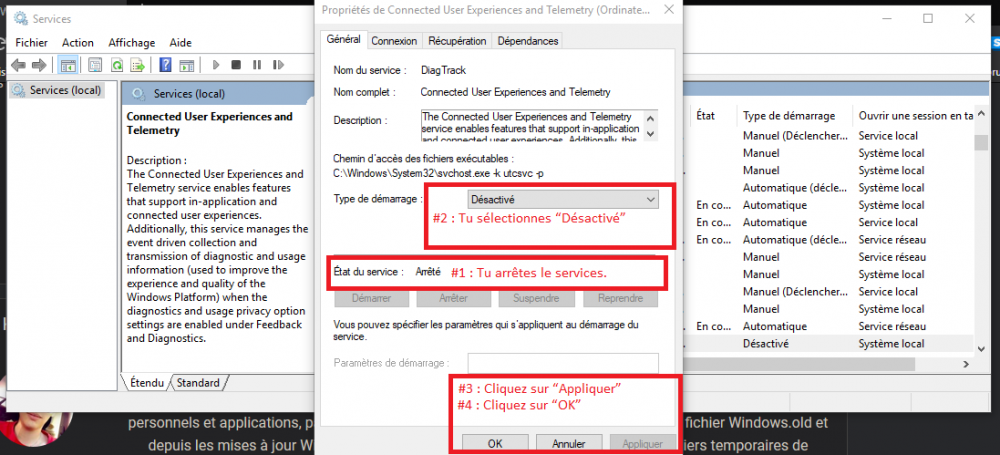Open the Action menu

(78, 43)
